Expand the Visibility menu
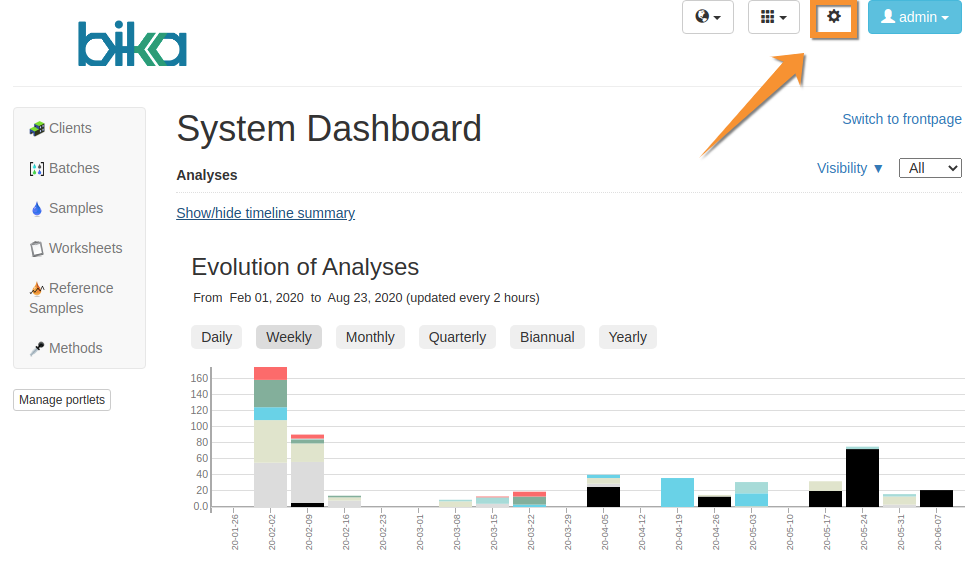 (850, 168)
